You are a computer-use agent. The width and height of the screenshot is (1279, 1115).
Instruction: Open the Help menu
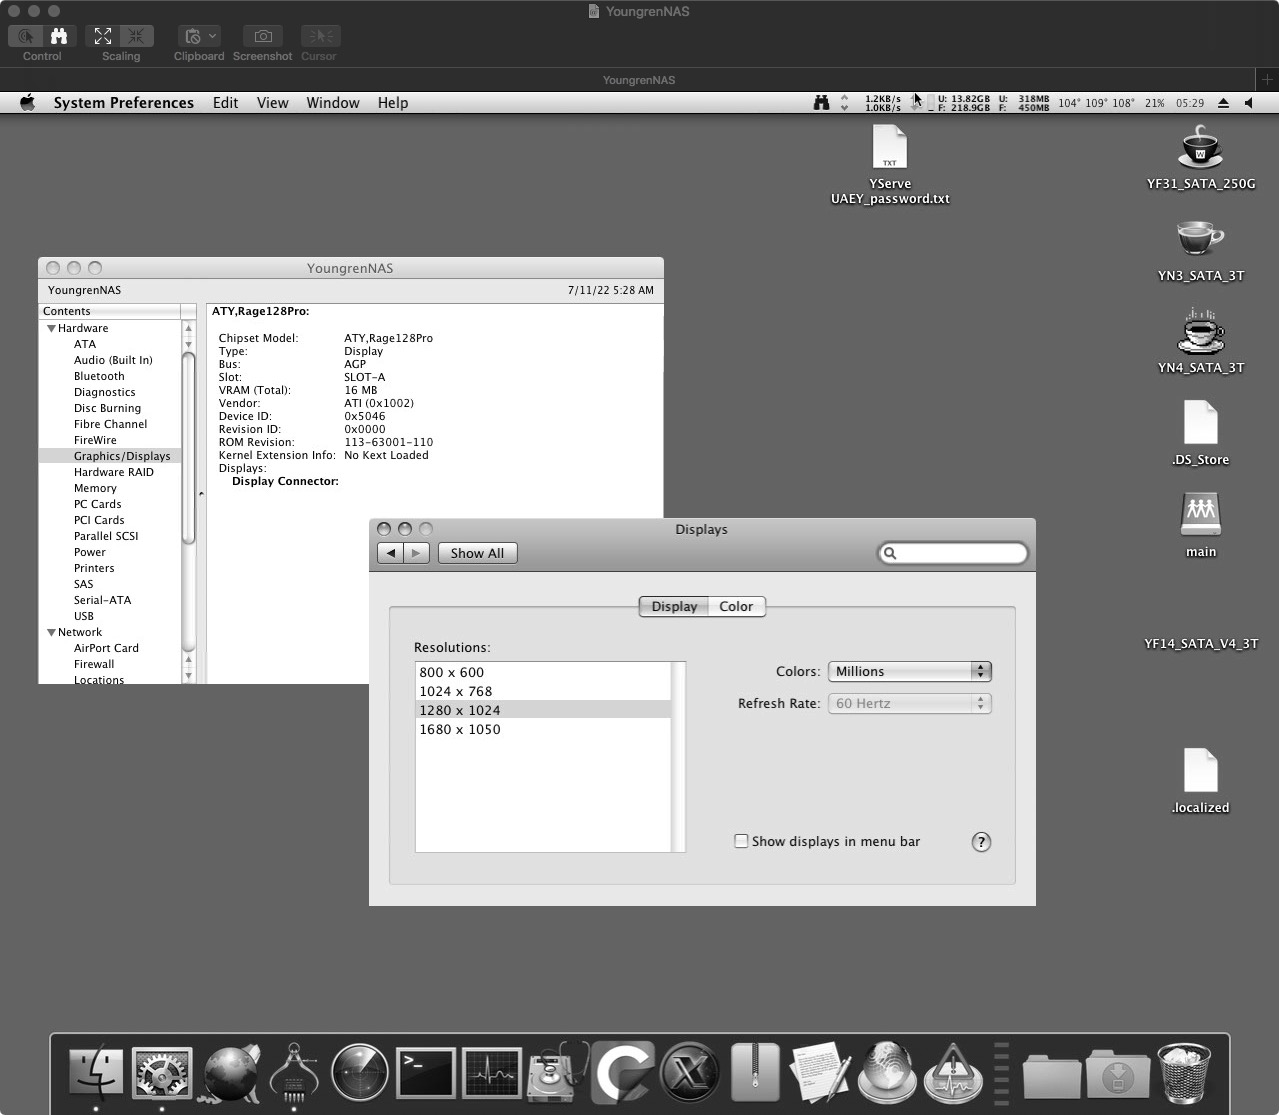click(x=393, y=102)
